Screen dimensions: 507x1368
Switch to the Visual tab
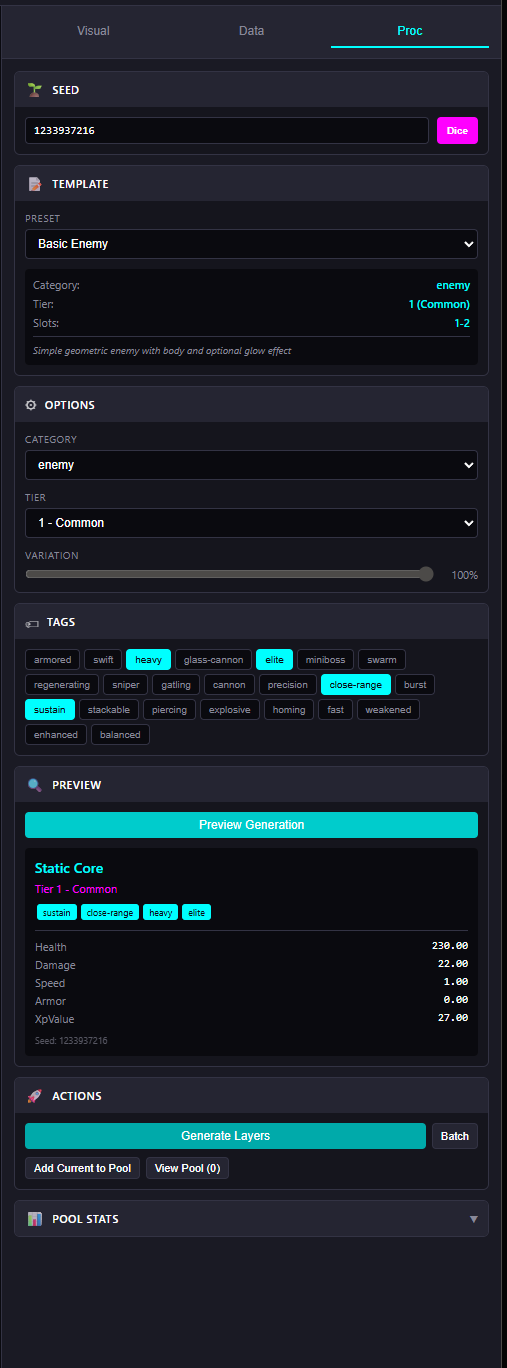(x=94, y=31)
